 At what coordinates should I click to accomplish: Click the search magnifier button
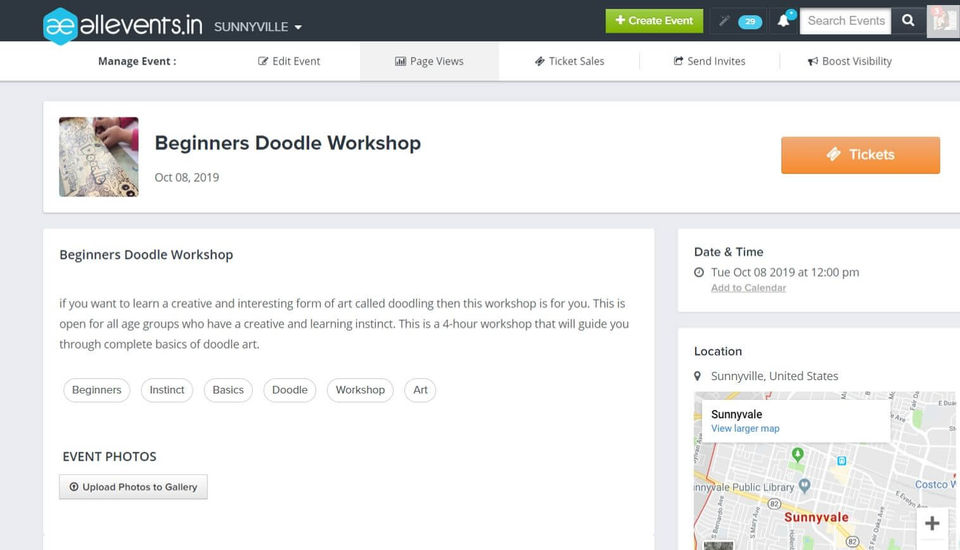(908, 21)
